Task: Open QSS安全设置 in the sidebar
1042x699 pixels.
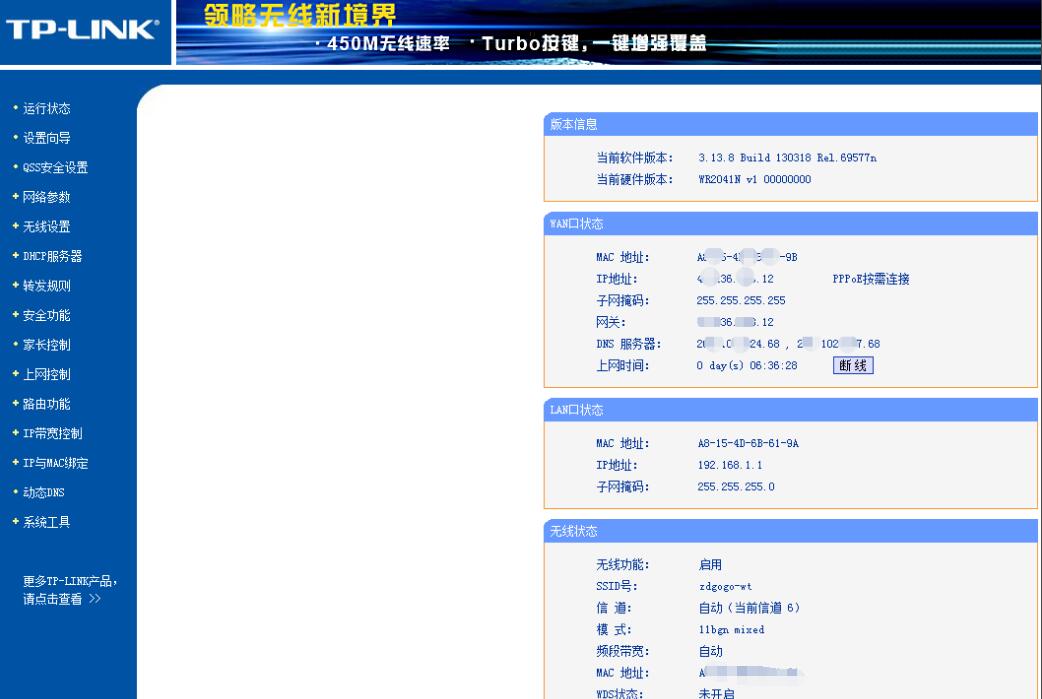Action: click(55, 167)
